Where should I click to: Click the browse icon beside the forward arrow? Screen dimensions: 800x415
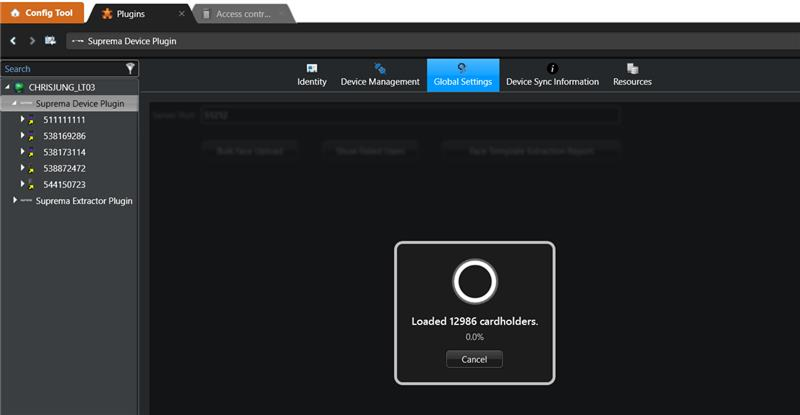pyautogui.click(x=50, y=41)
